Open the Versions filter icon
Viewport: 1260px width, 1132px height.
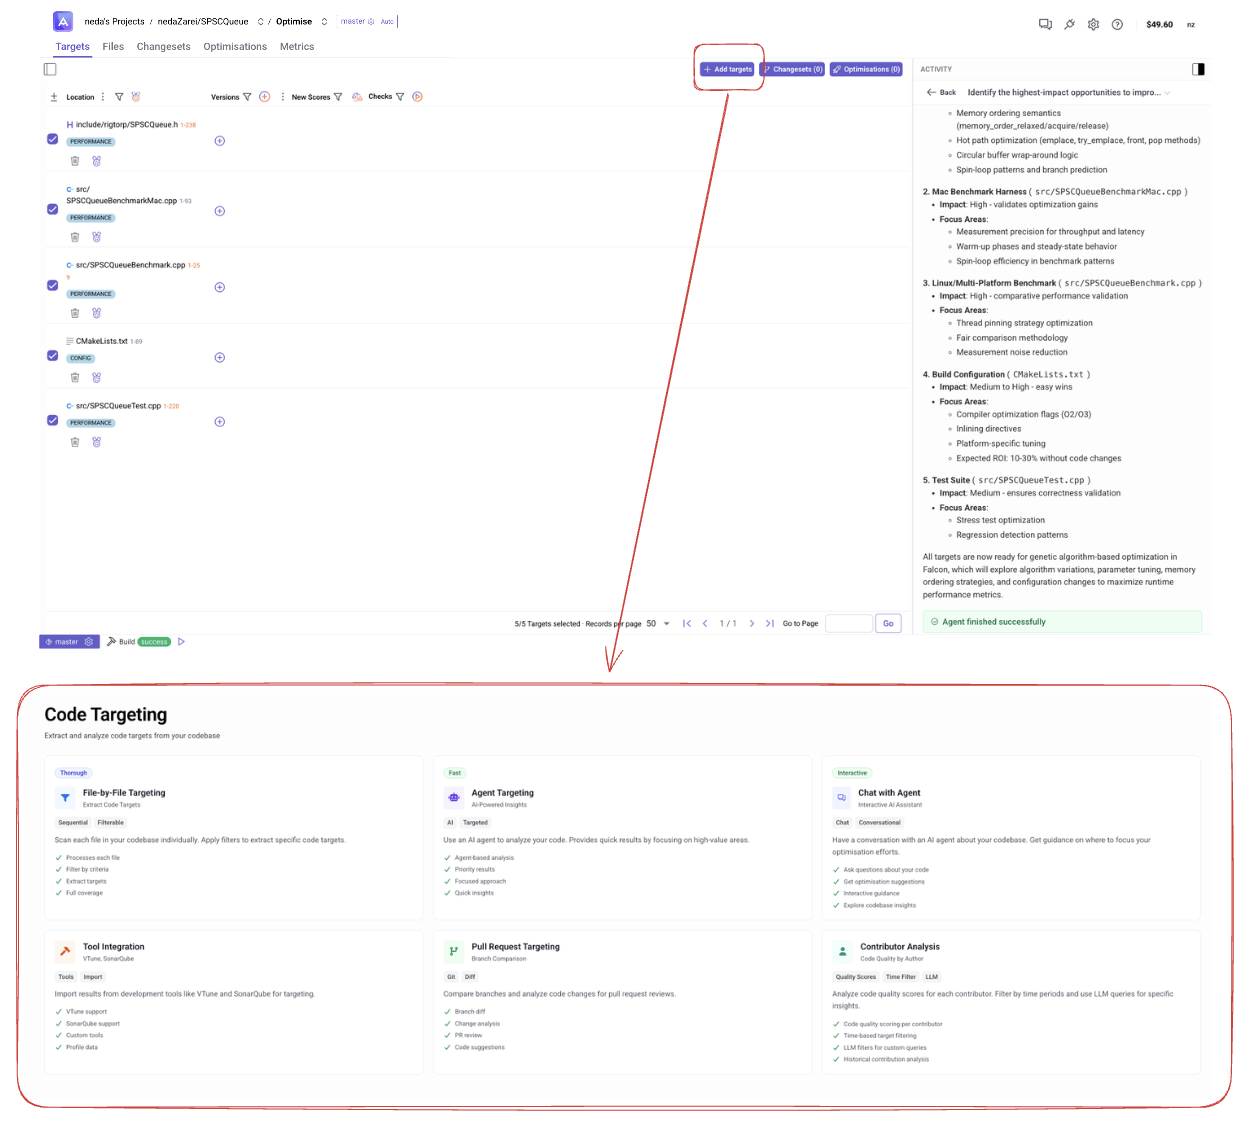tap(248, 96)
